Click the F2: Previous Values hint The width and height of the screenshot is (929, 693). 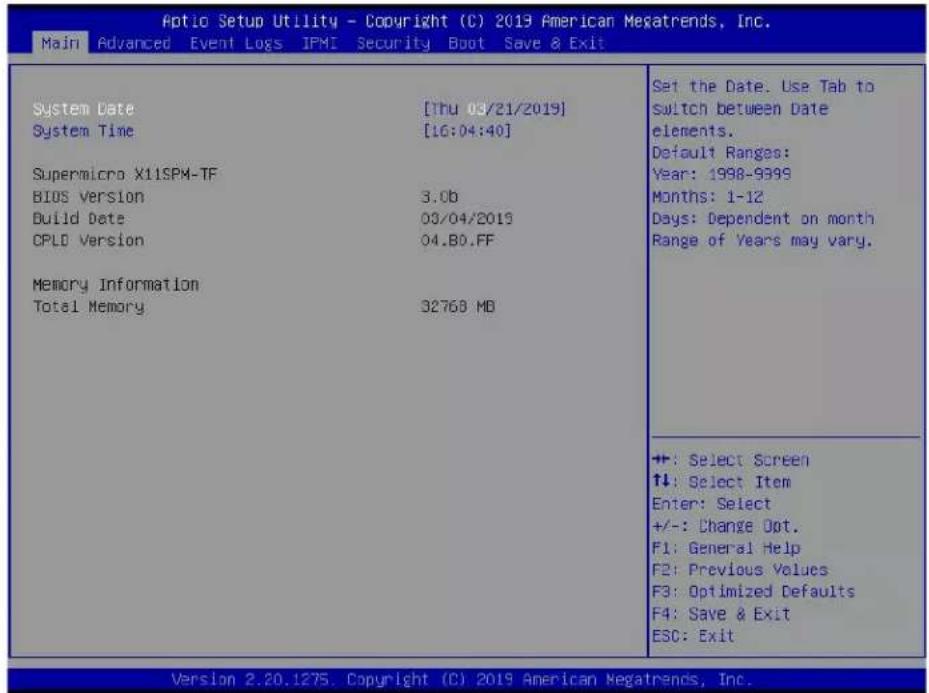(x=740, y=570)
